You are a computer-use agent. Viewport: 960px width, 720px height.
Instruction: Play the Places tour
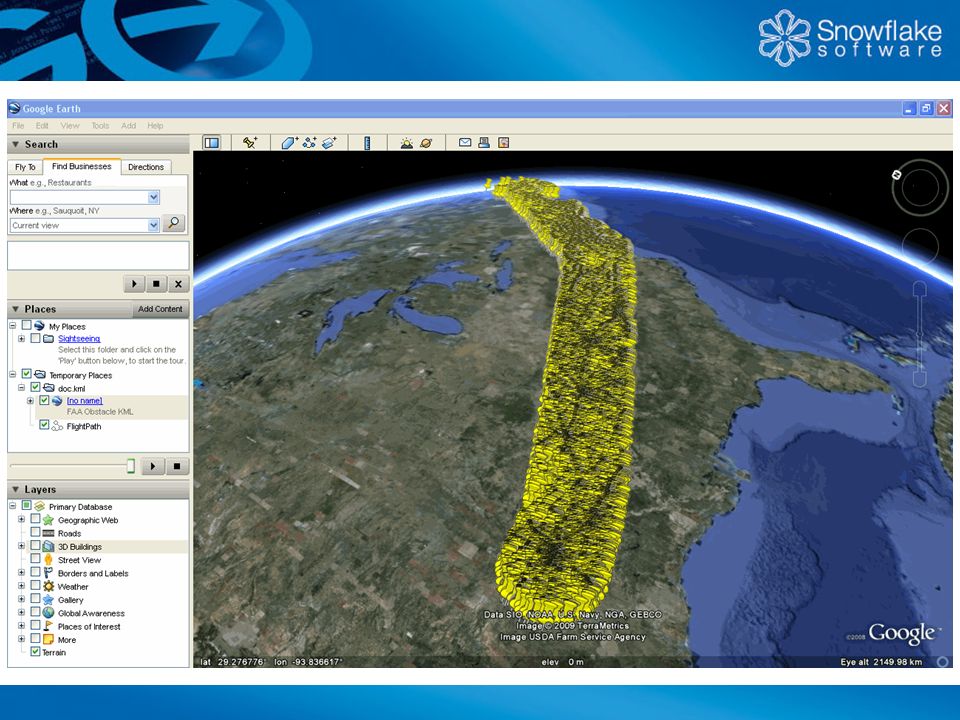pyautogui.click(x=153, y=467)
